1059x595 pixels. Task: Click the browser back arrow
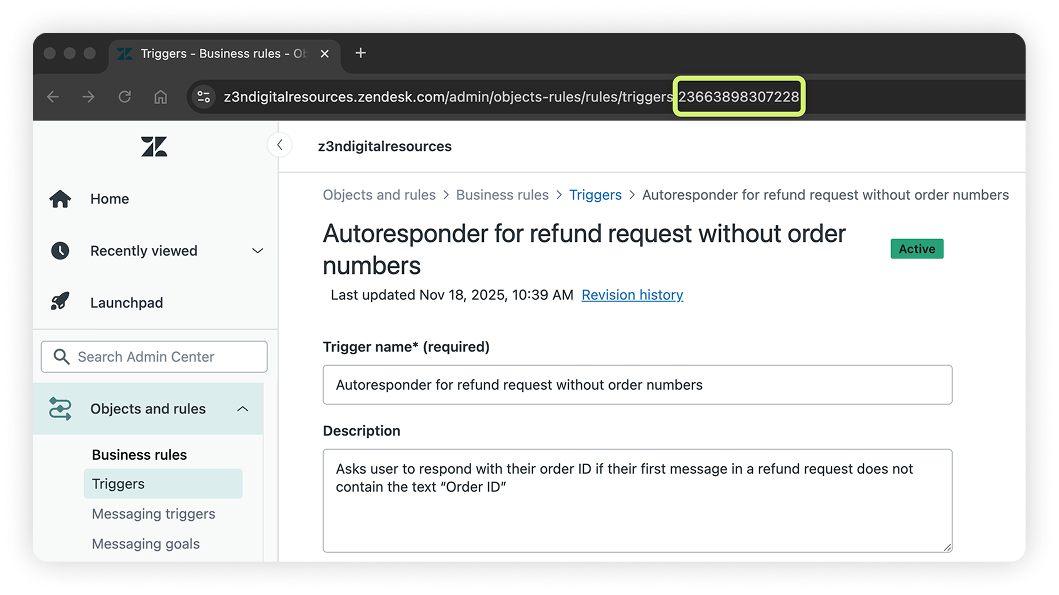[53, 97]
